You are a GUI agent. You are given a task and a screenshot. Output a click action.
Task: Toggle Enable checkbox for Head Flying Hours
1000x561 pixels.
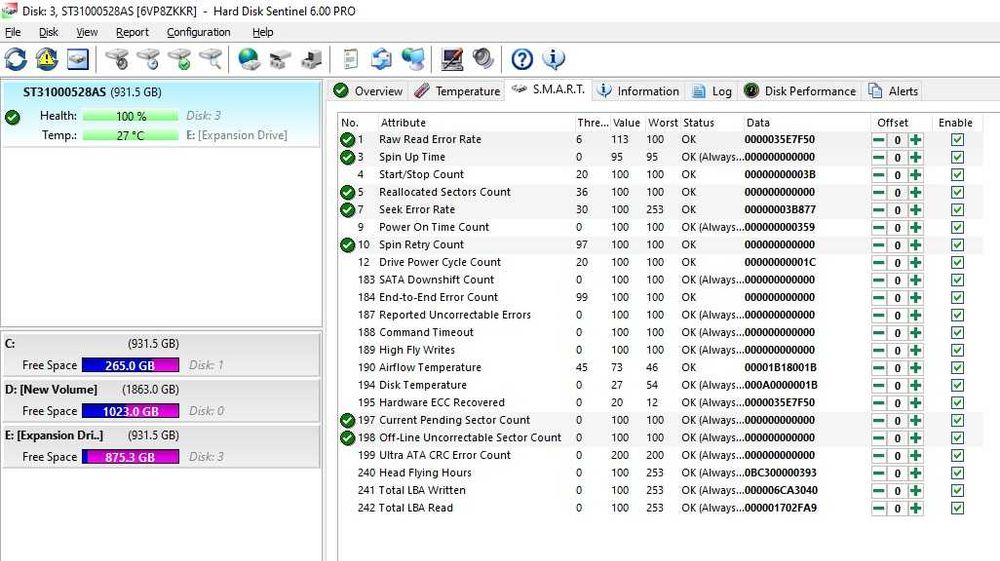pyautogui.click(x=957, y=473)
